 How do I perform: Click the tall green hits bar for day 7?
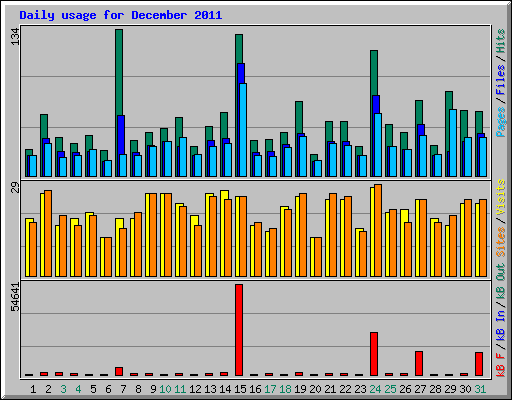click(119, 72)
